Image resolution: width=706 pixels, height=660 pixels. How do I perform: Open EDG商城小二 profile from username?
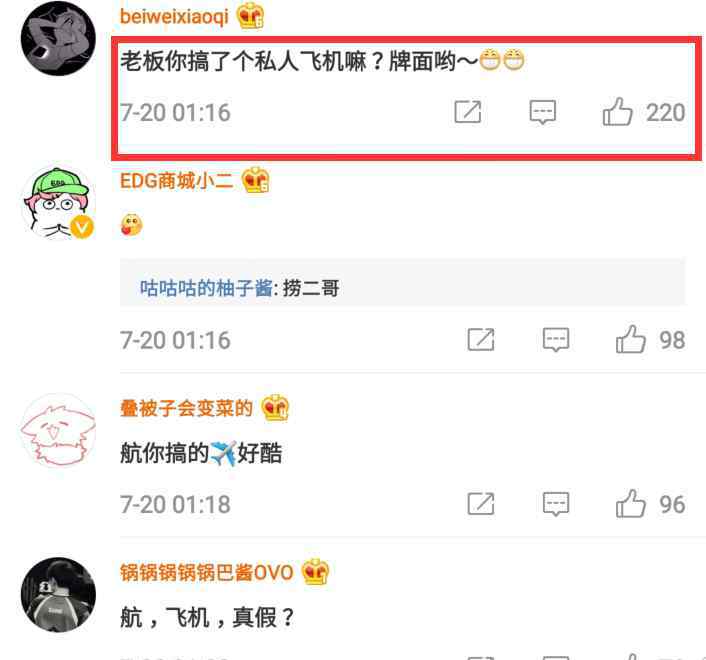(x=176, y=181)
